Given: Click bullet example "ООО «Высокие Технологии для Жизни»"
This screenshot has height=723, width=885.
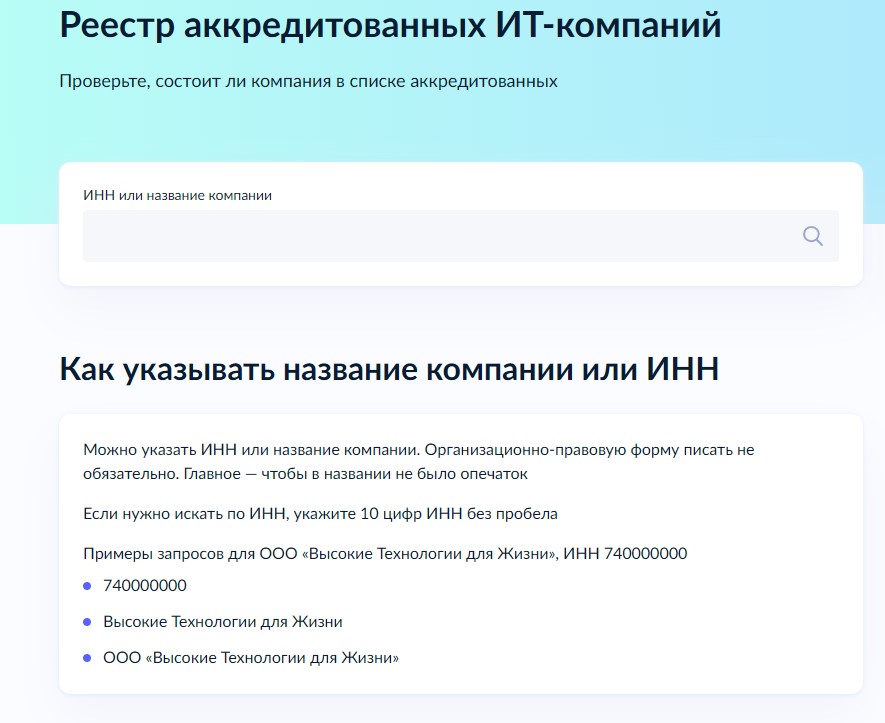Looking at the screenshot, I should tap(251, 658).
